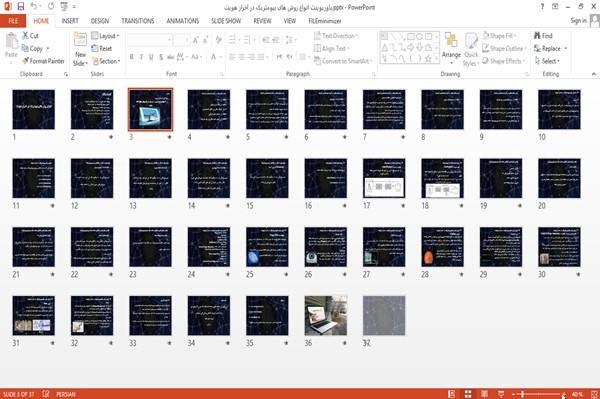The width and height of the screenshot is (600, 399).
Task: Click the Save icon in the quick access toolbar
Action: [21, 7]
